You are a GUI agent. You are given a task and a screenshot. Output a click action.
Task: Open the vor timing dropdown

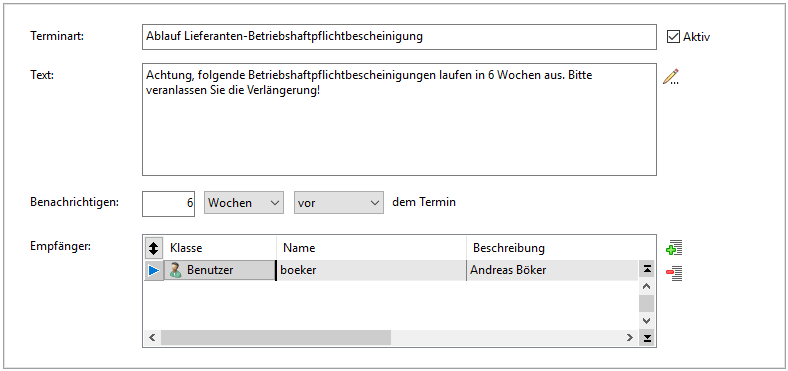pyautogui.click(x=339, y=203)
